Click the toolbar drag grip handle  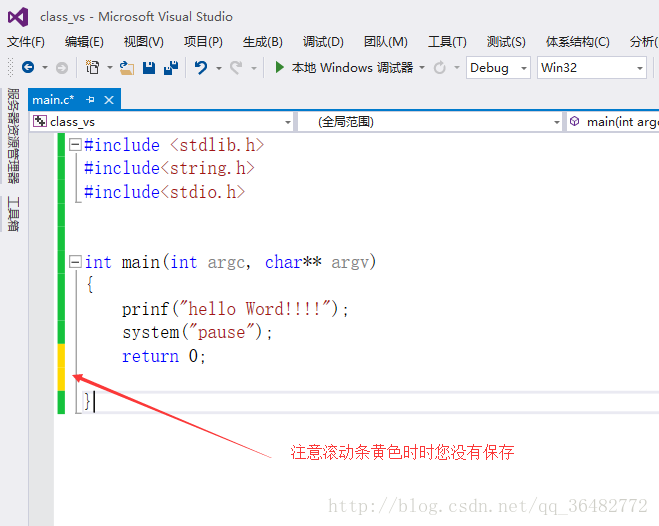11,67
